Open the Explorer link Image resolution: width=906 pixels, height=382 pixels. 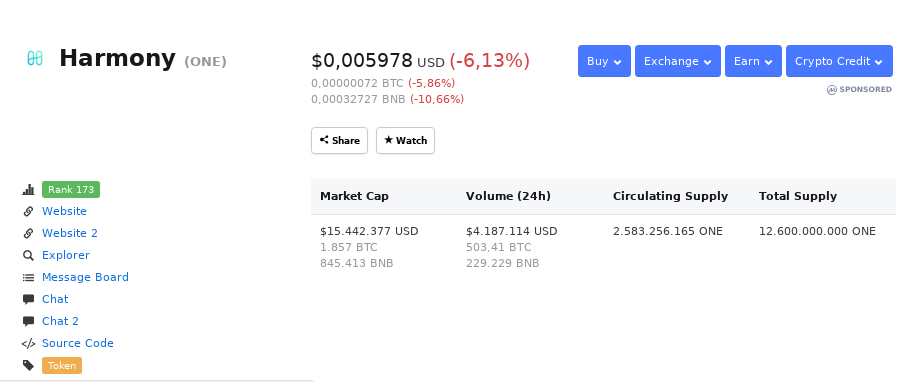(66, 255)
